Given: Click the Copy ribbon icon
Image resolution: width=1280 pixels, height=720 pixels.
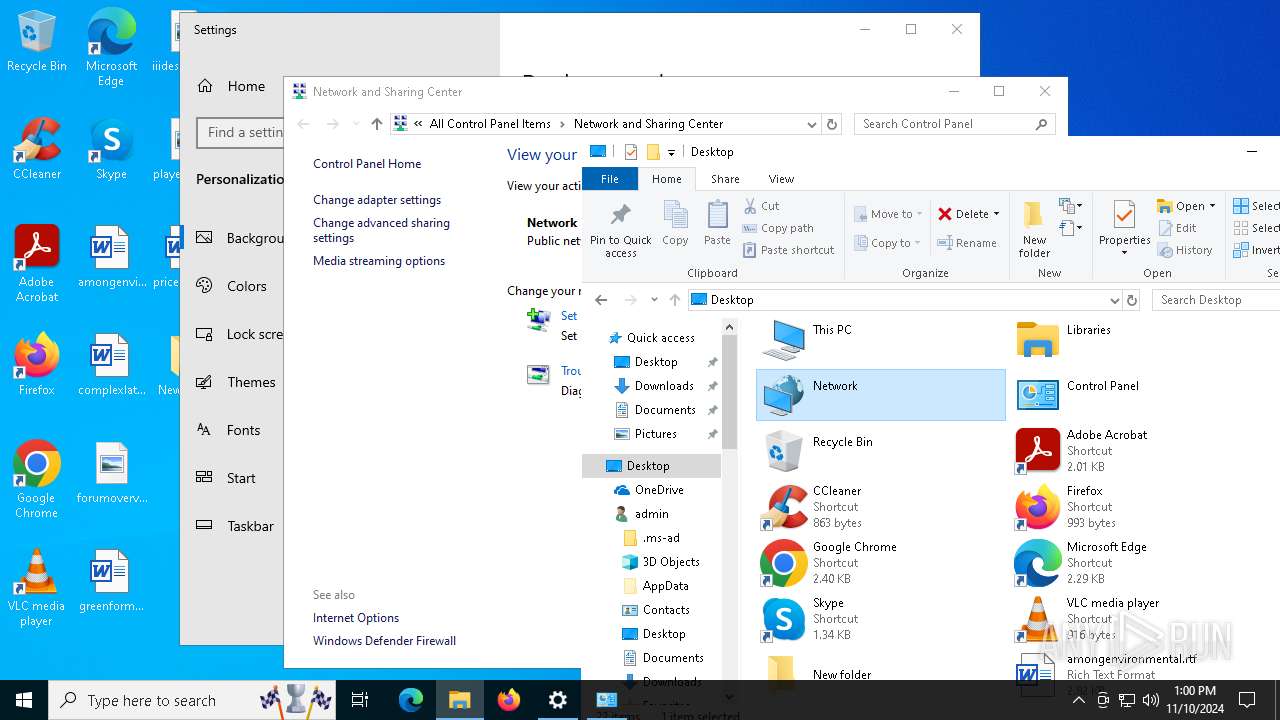Looking at the screenshot, I should click(x=675, y=223).
